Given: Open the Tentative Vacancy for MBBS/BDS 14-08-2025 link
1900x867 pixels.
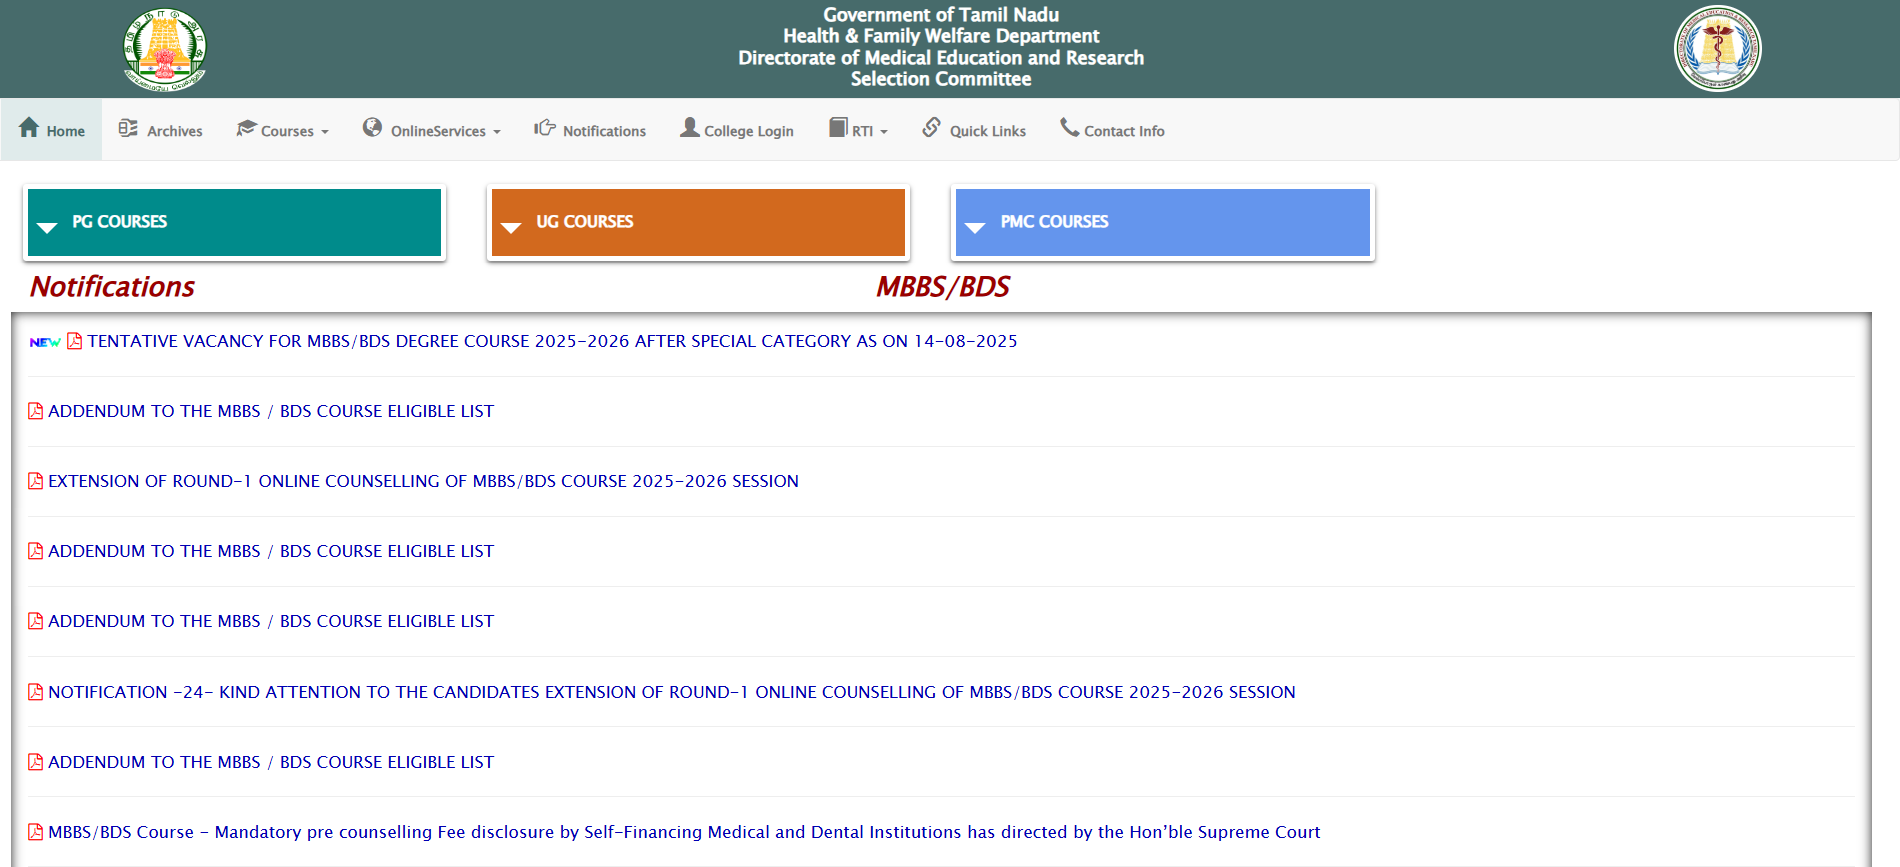Looking at the screenshot, I should 552,341.
